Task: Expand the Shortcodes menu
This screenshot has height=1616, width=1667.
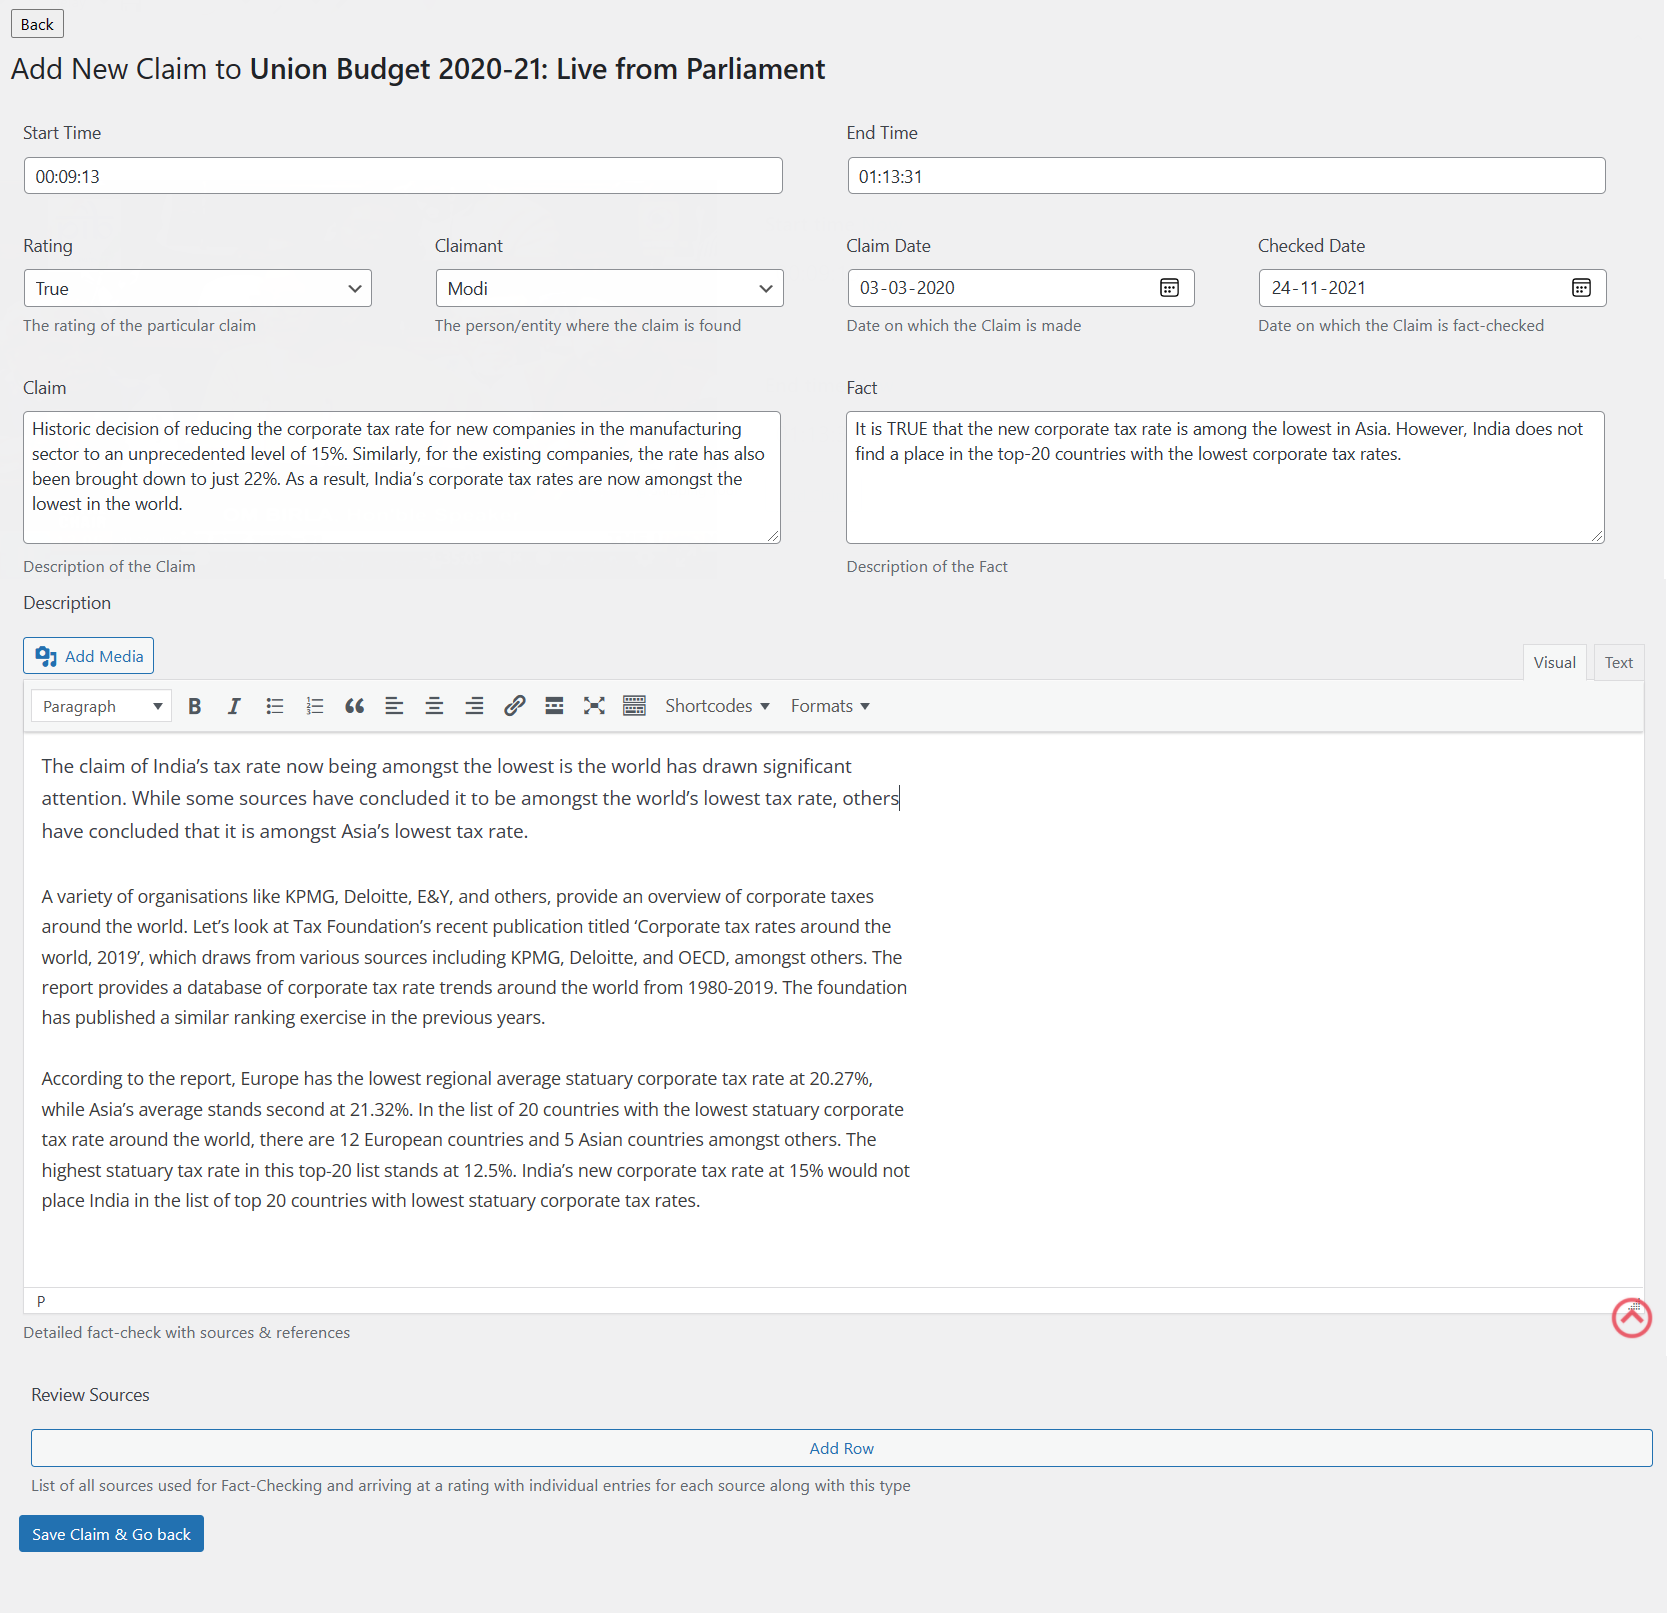Action: click(x=717, y=706)
